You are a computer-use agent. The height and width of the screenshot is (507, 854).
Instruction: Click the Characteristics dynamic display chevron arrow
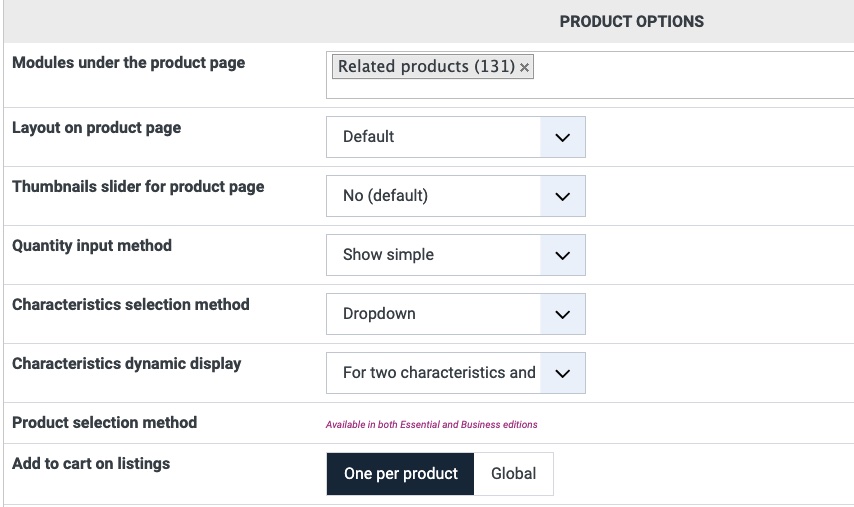tap(562, 373)
